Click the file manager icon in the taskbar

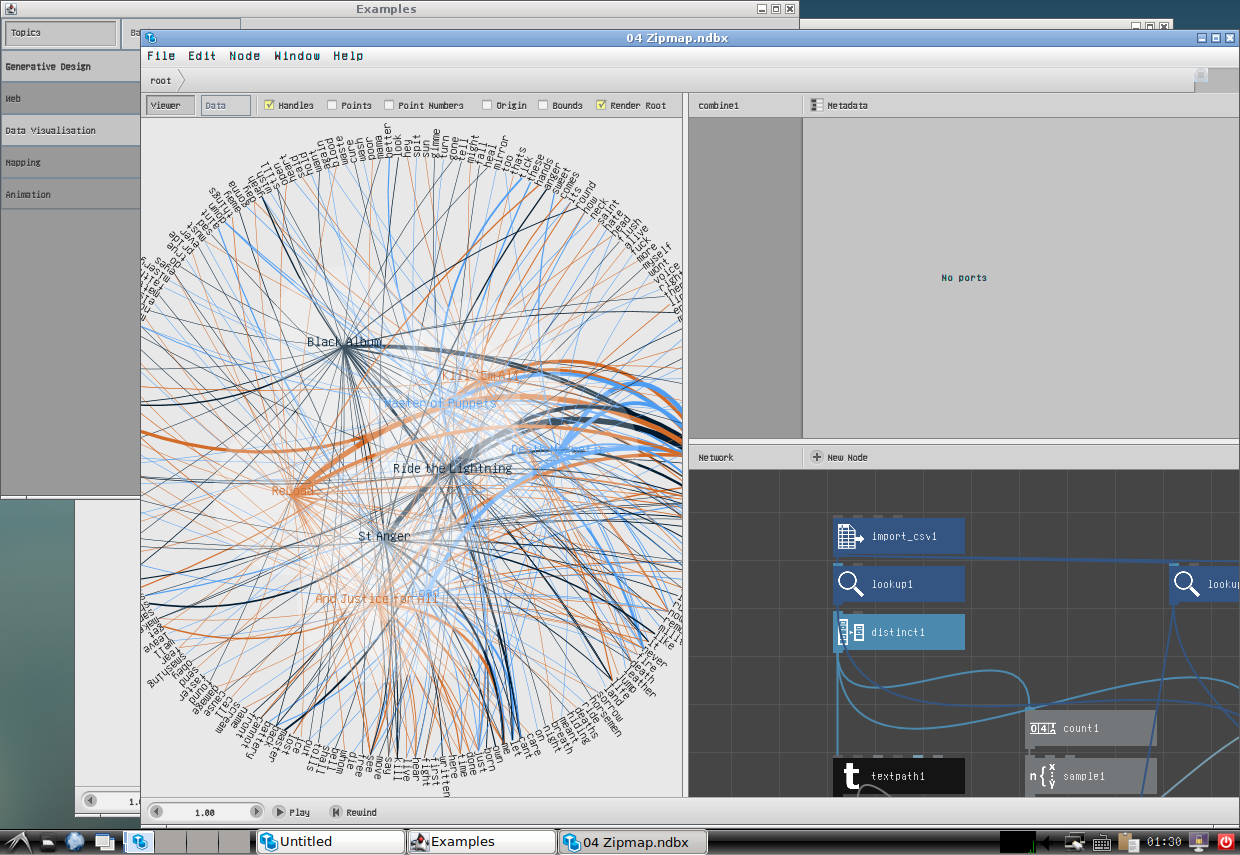point(47,844)
